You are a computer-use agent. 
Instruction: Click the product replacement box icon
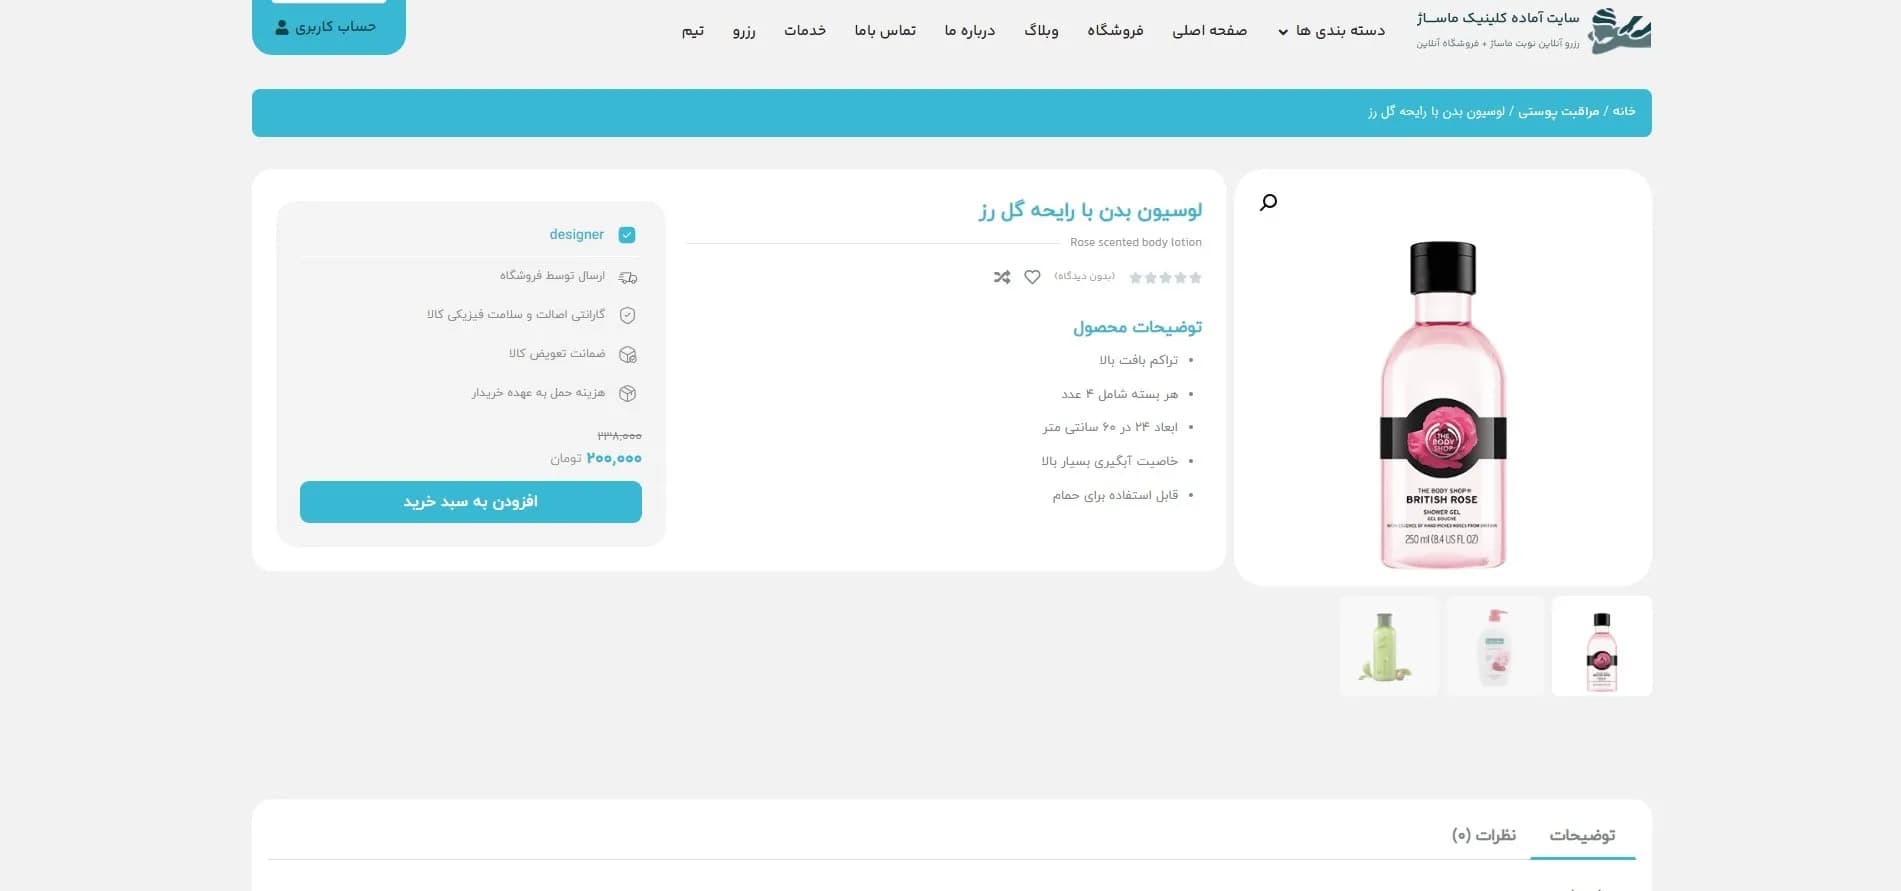click(x=628, y=354)
